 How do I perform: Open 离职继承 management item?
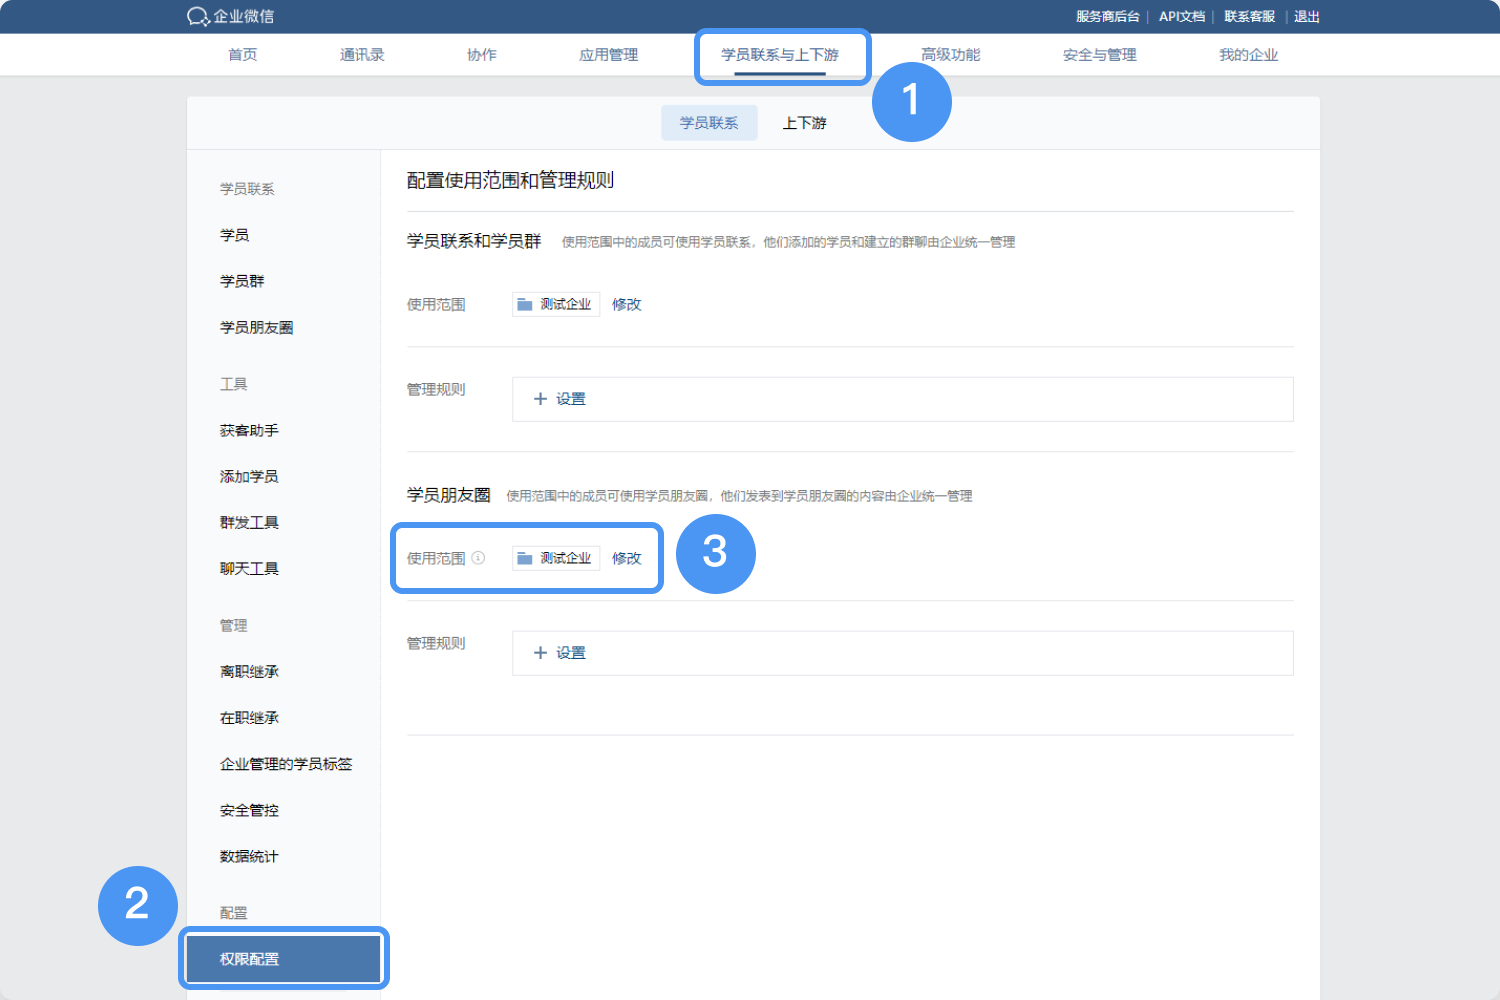249,672
